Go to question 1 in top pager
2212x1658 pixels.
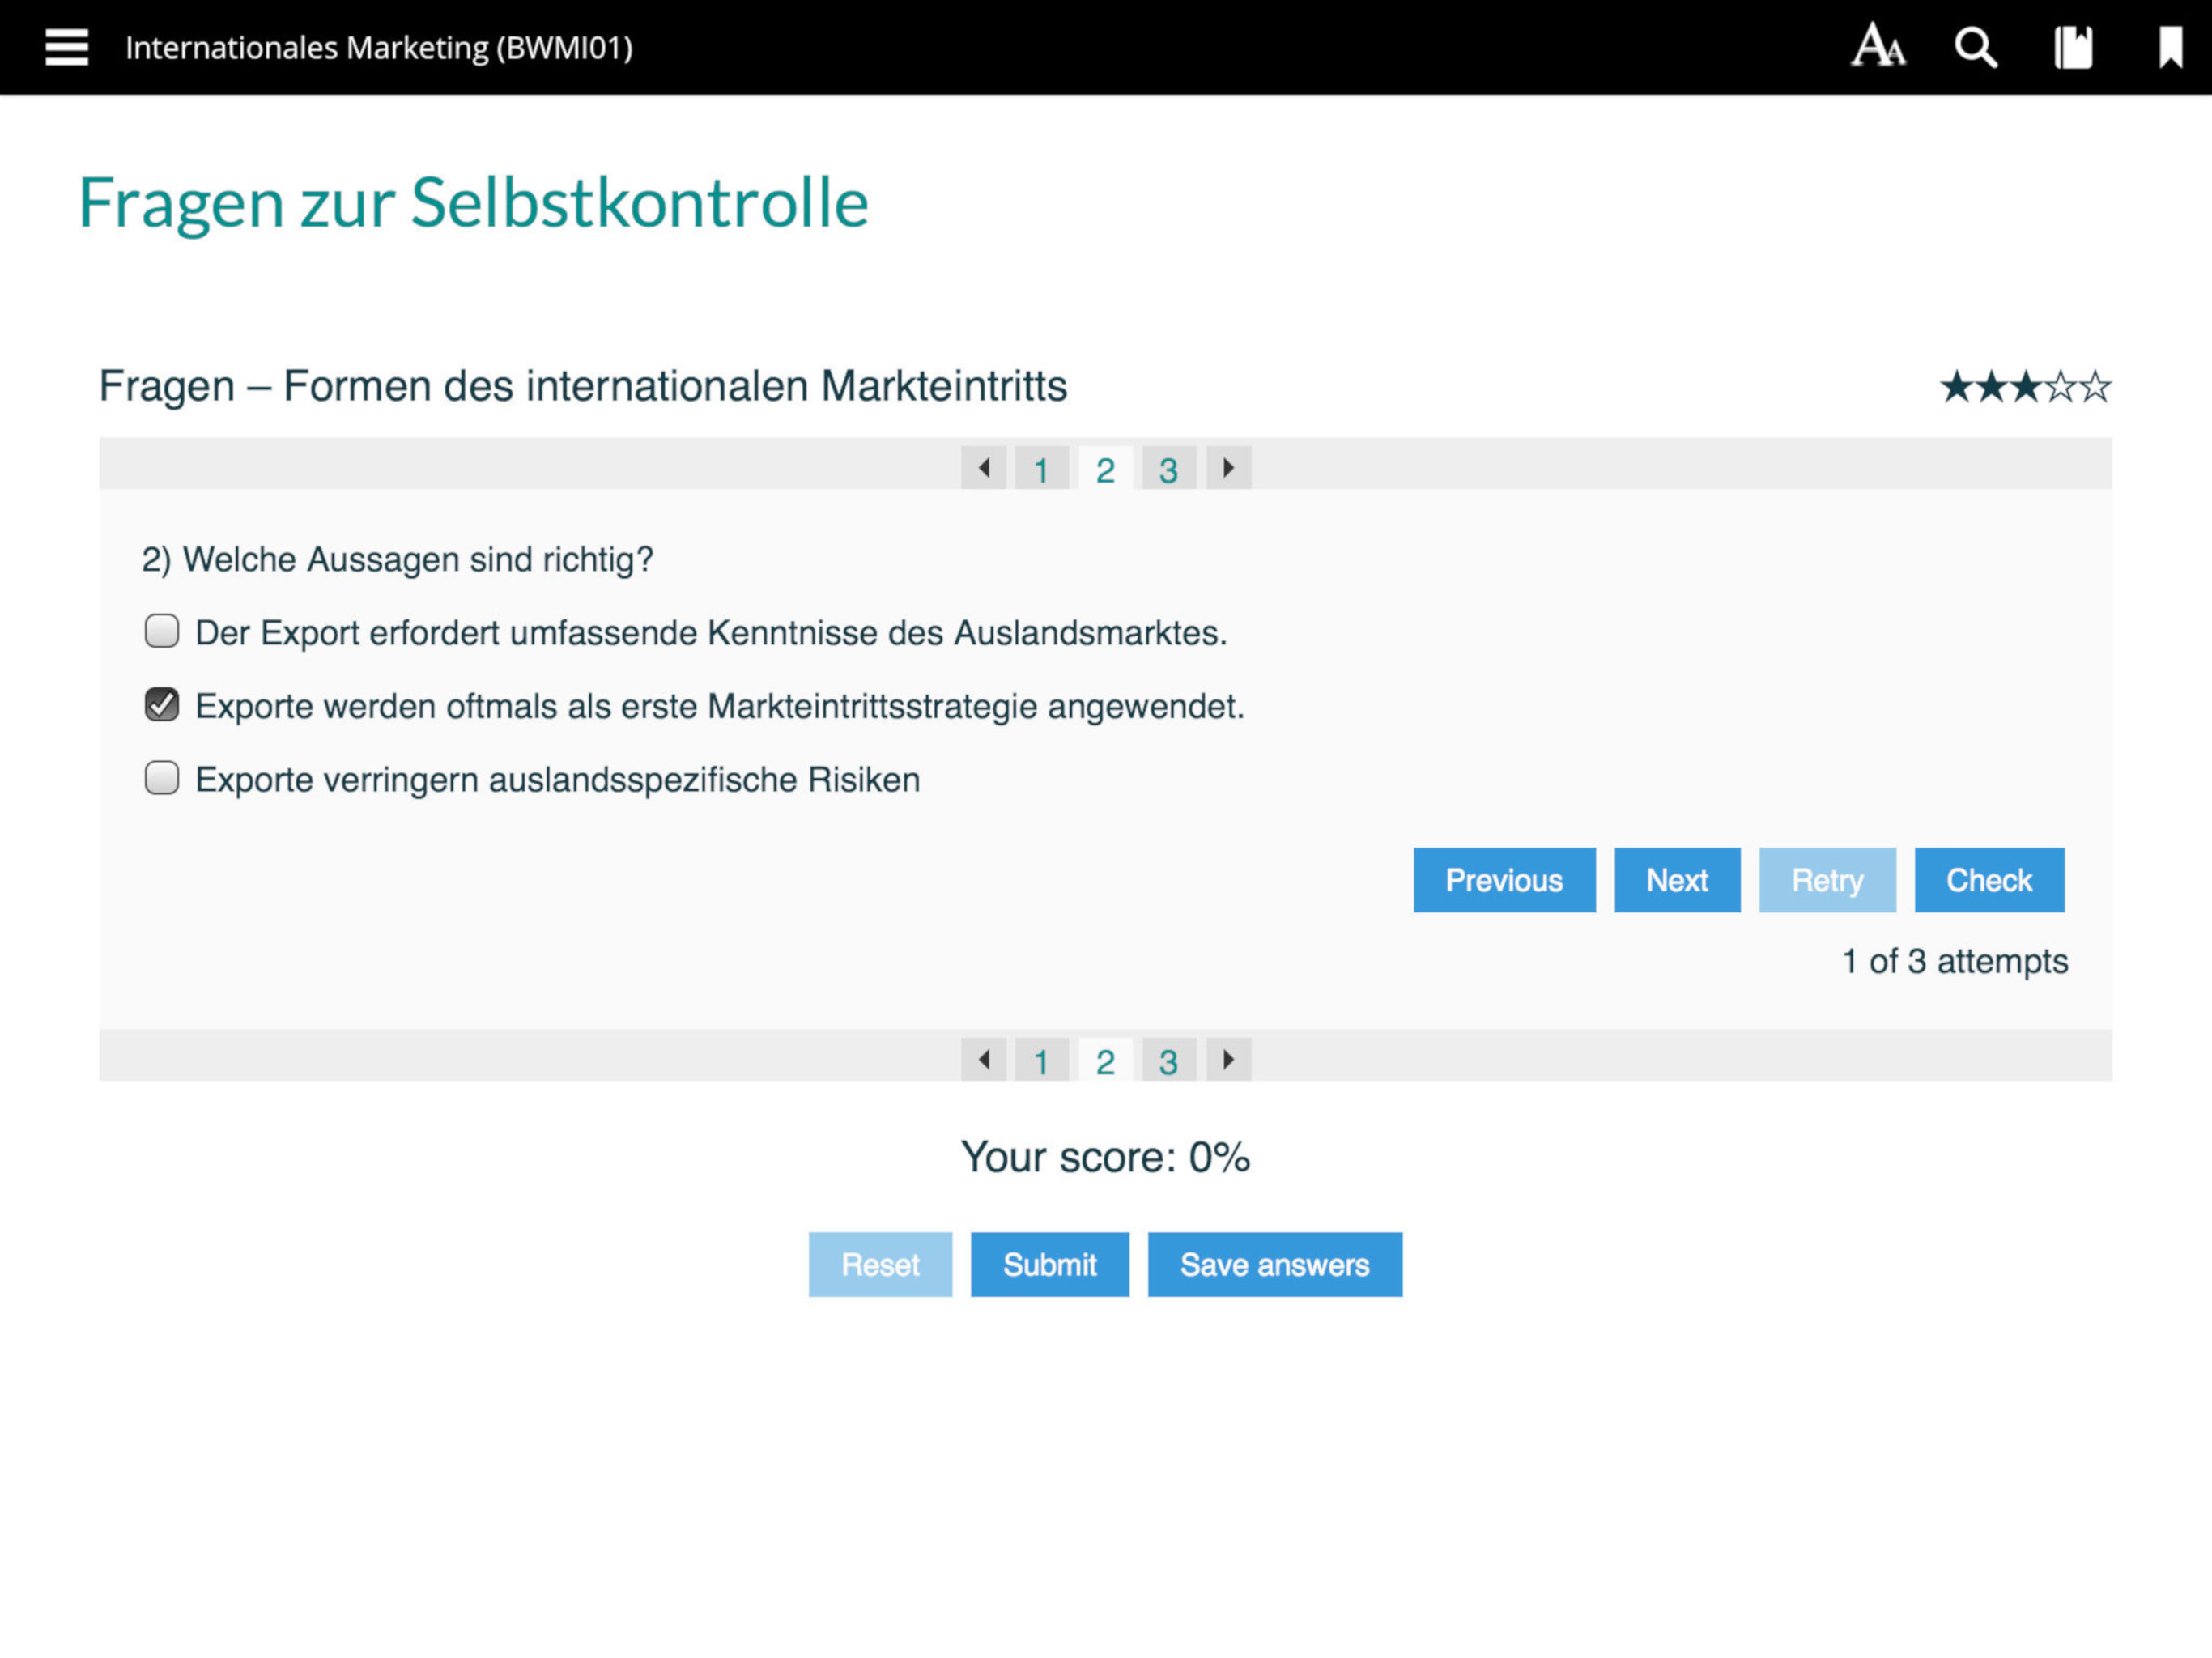click(x=1041, y=469)
